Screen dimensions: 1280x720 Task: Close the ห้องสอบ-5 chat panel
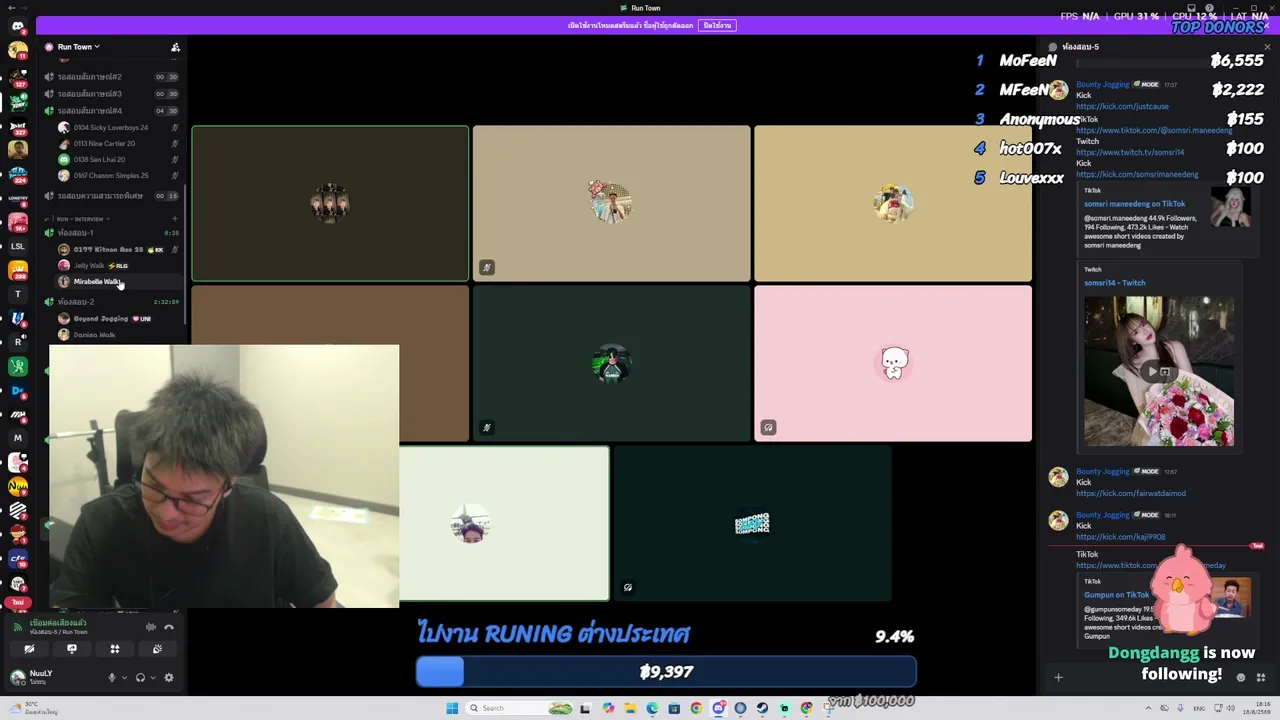click(1267, 47)
